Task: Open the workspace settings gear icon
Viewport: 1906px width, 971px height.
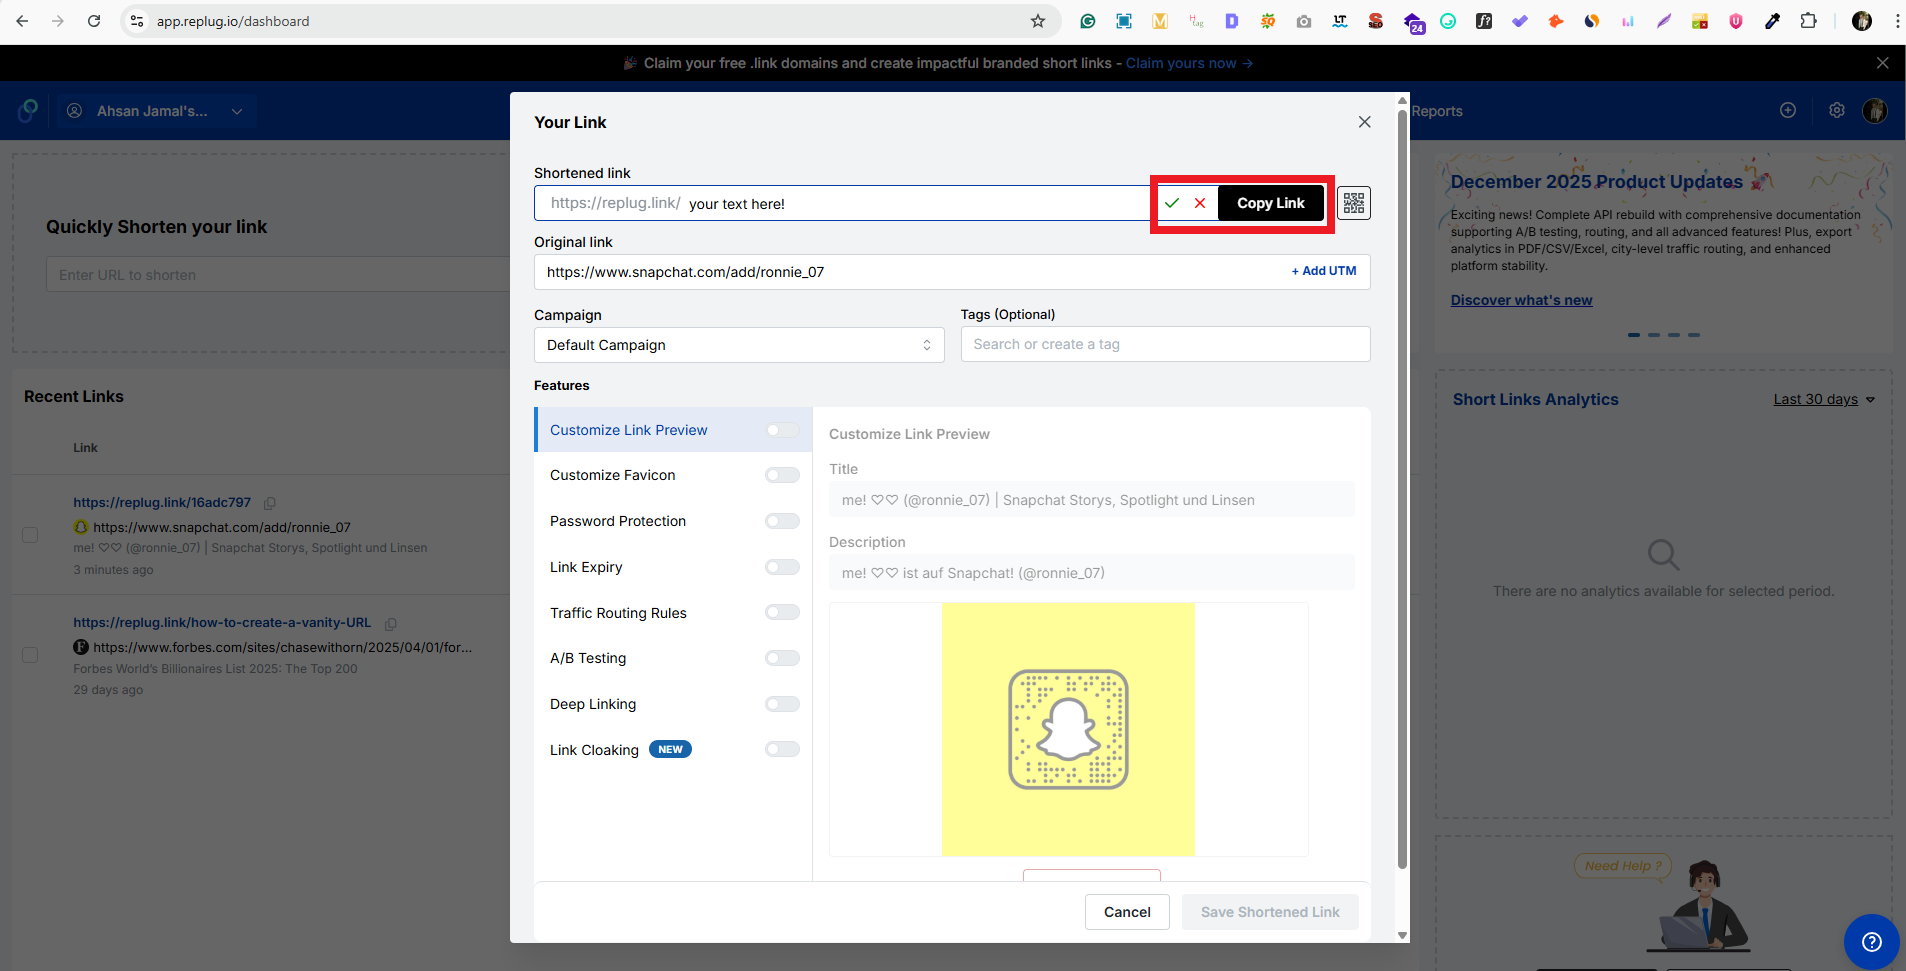Action: pyautogui.click(x=1836, y=110)
